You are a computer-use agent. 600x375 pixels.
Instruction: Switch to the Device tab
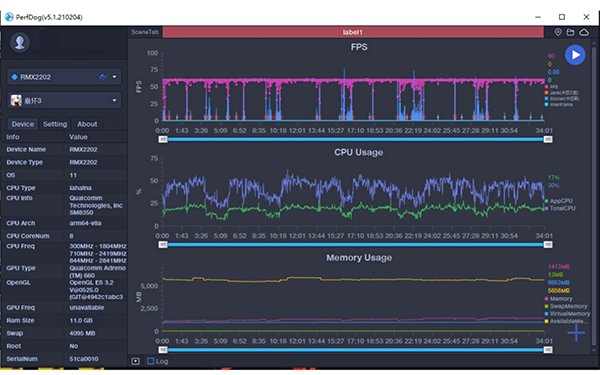(23, 124)
